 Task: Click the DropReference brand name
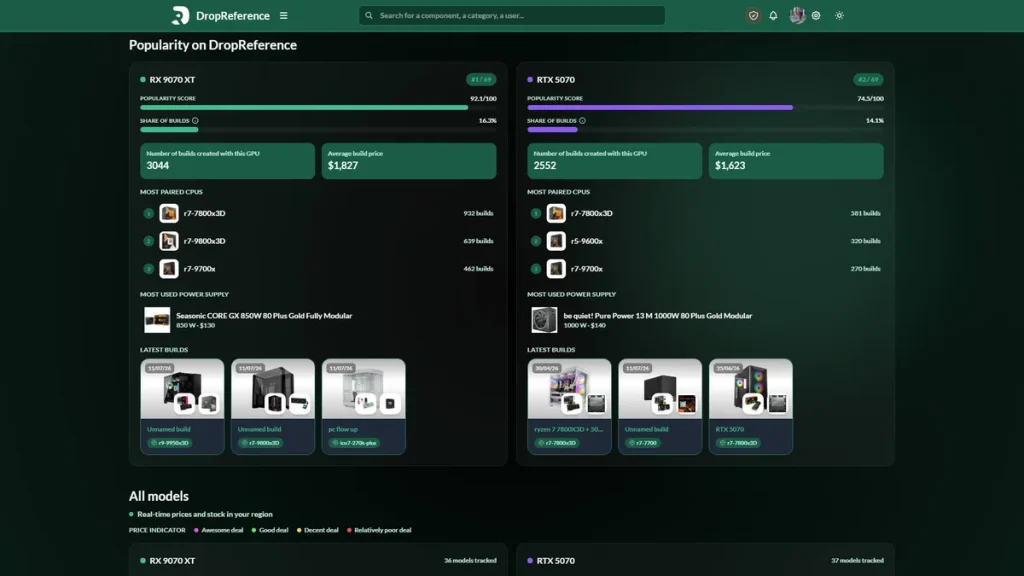(x=232, y=16)
